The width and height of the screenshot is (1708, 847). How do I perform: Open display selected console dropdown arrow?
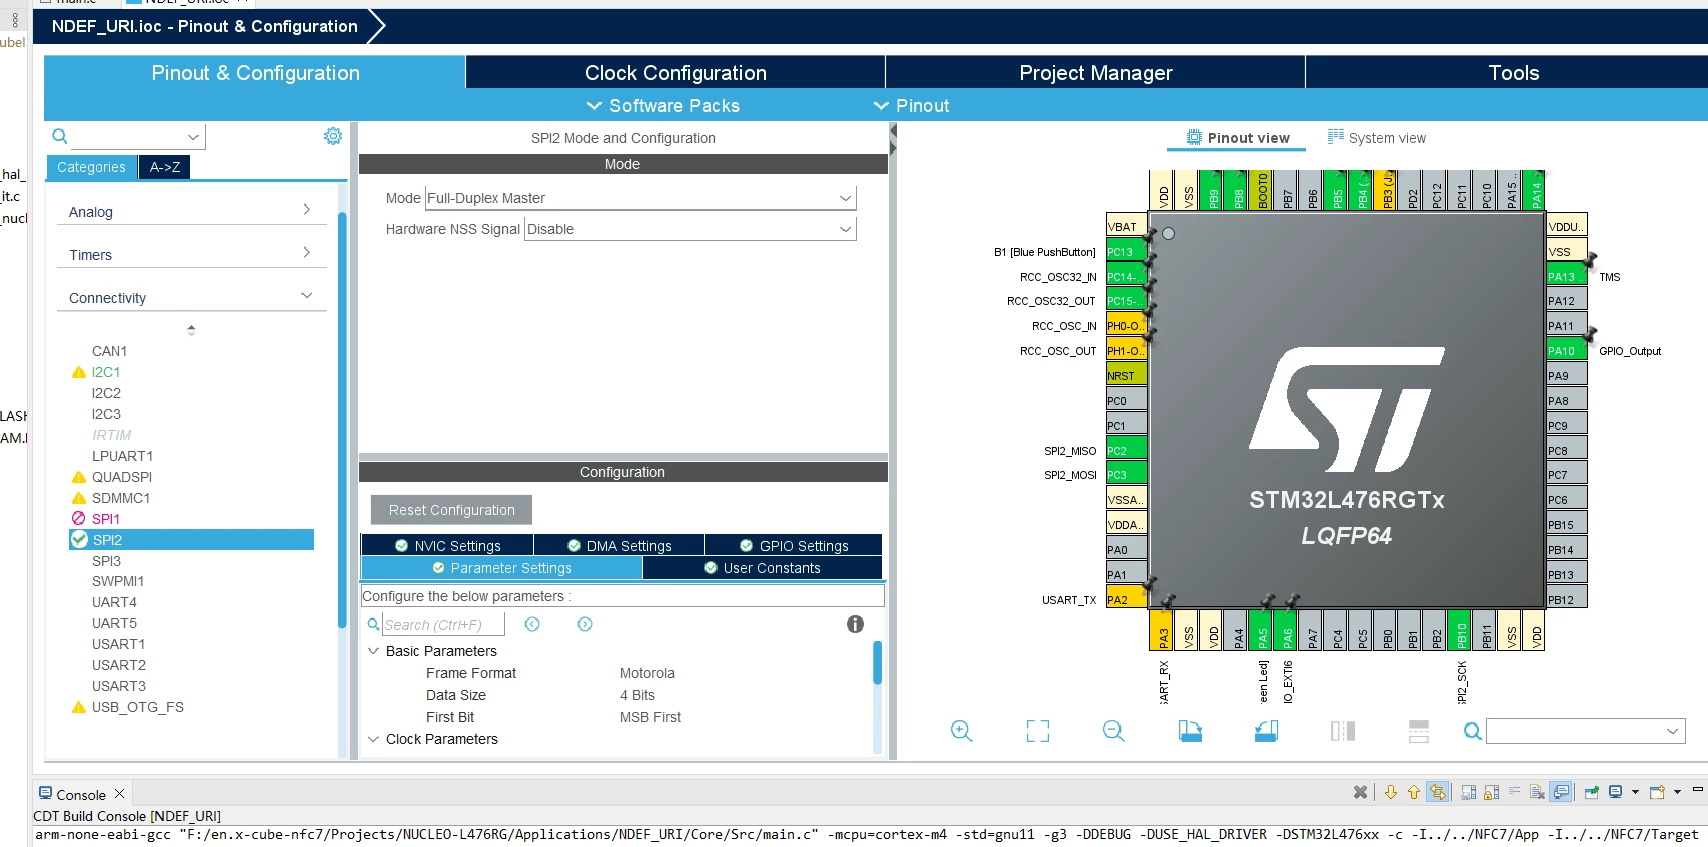pos(1635,792)
